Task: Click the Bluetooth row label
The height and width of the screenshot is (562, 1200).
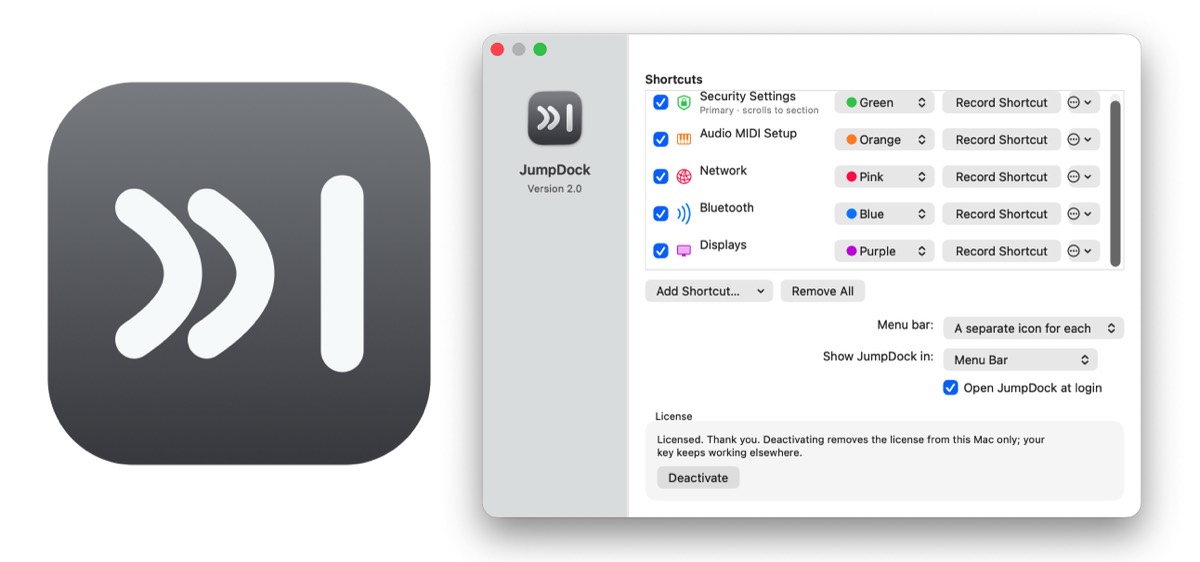Action: 727,207
